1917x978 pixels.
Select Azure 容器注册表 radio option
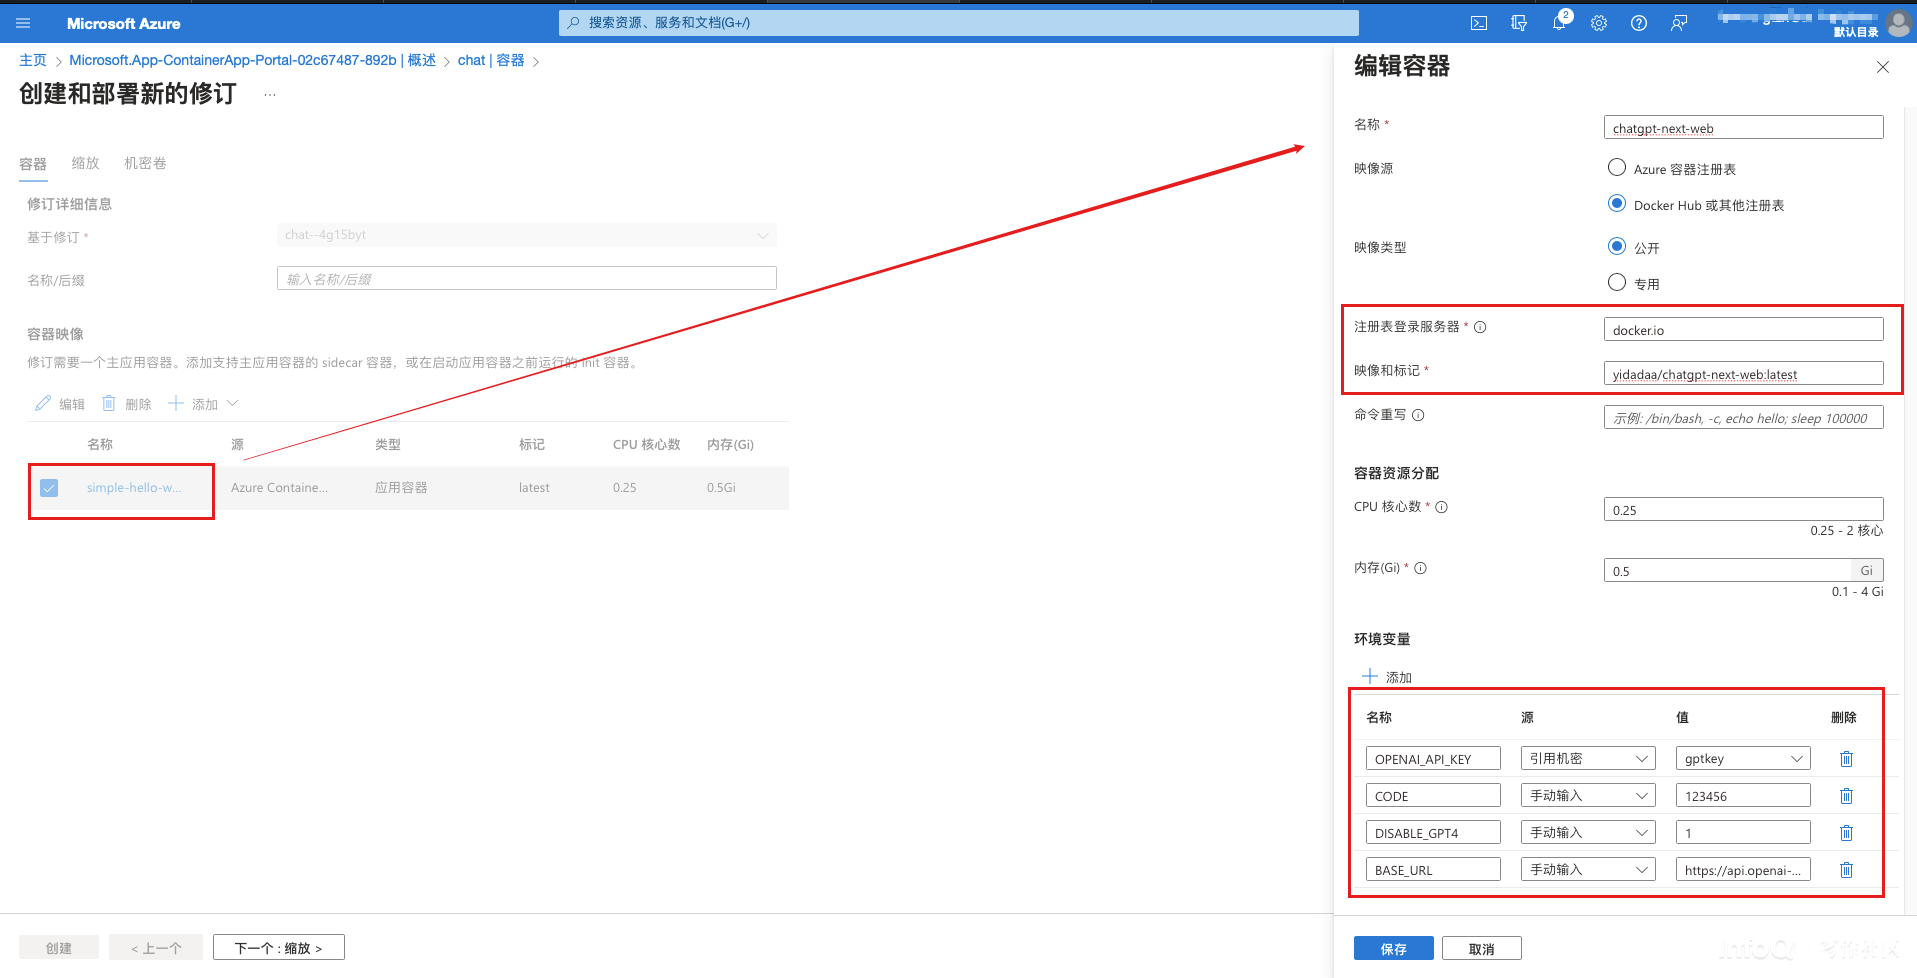(1617, 167)
